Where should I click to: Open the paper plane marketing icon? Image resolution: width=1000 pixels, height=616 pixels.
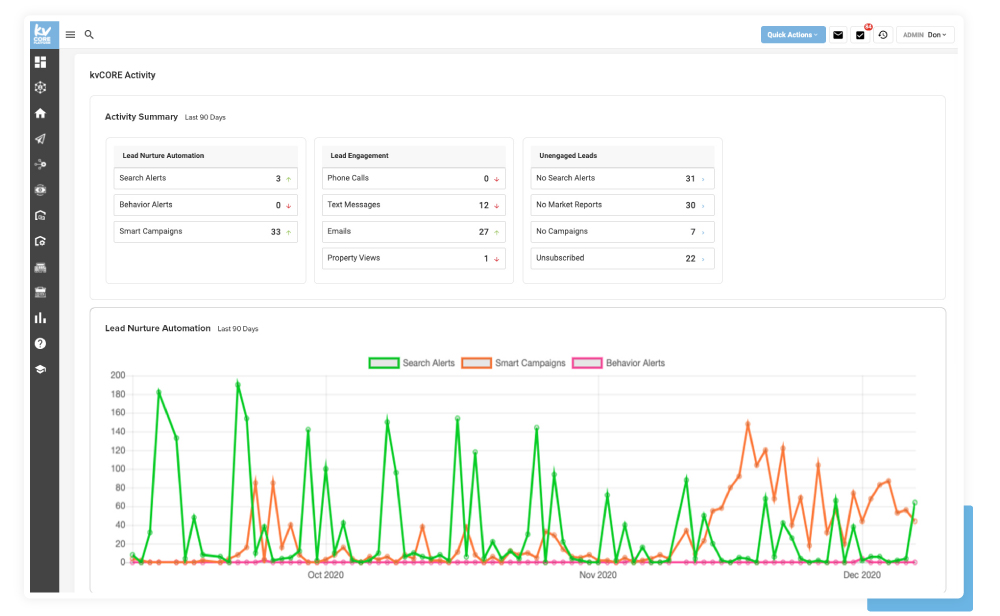[x=40, y=138]
